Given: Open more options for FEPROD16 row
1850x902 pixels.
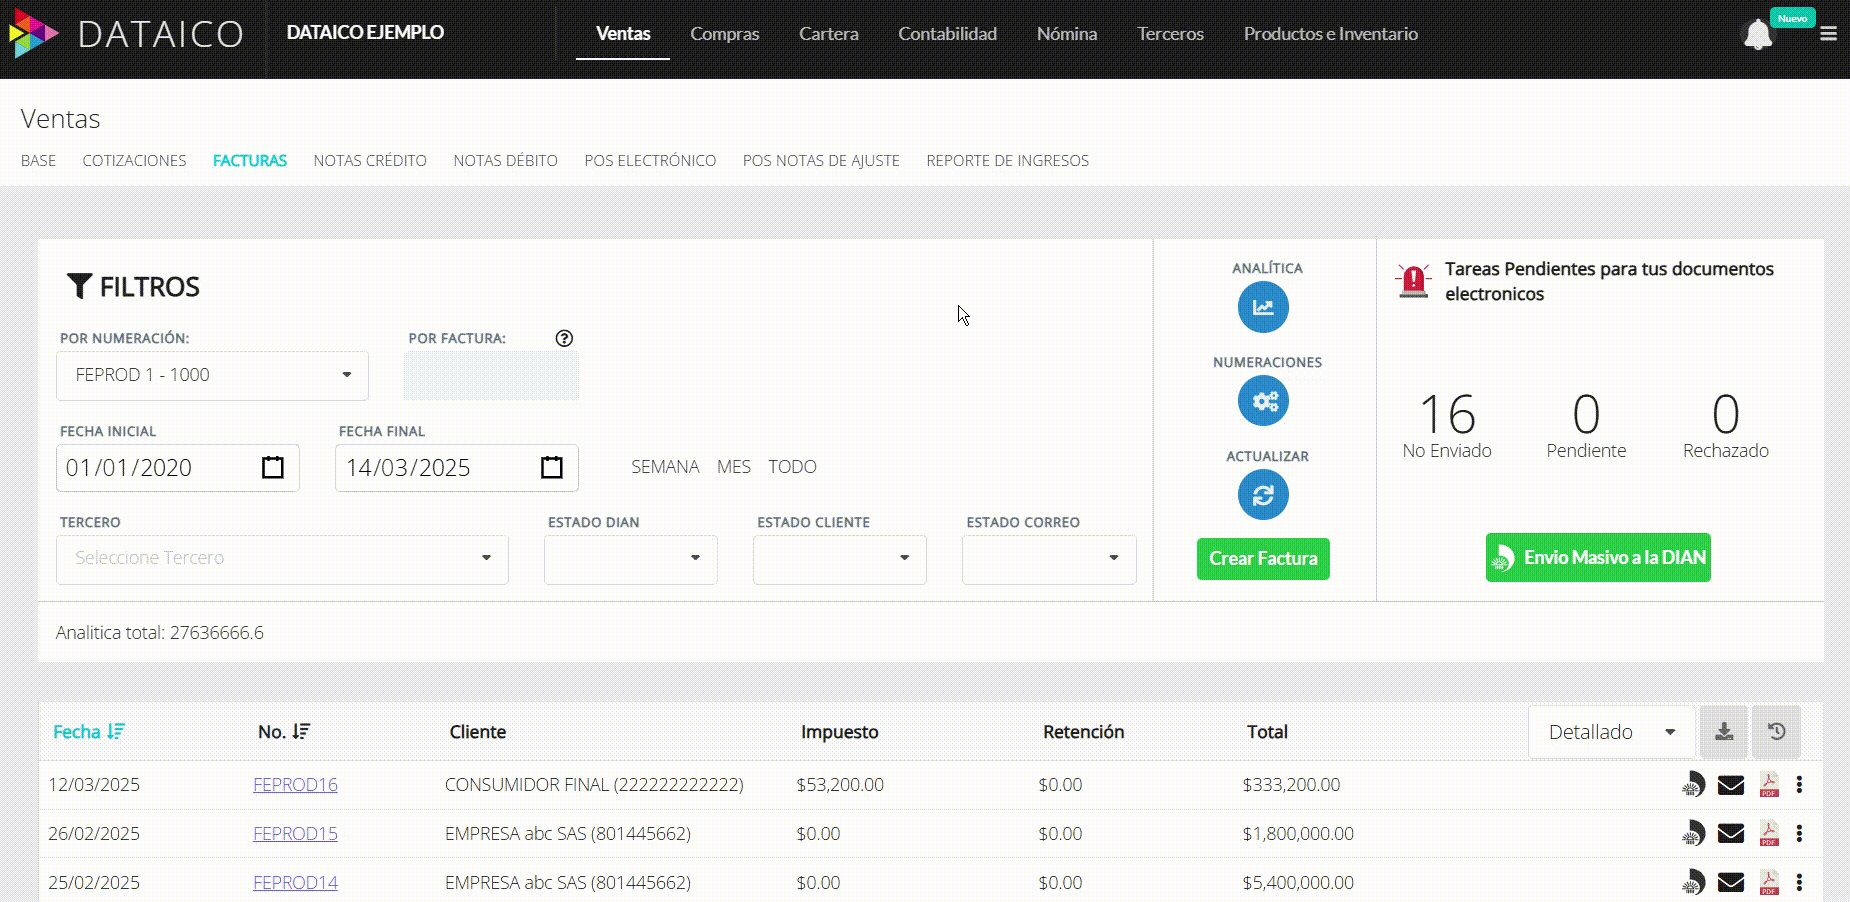Looking at the screenshot, I should pyautogui.click(x=1799, y=785).
